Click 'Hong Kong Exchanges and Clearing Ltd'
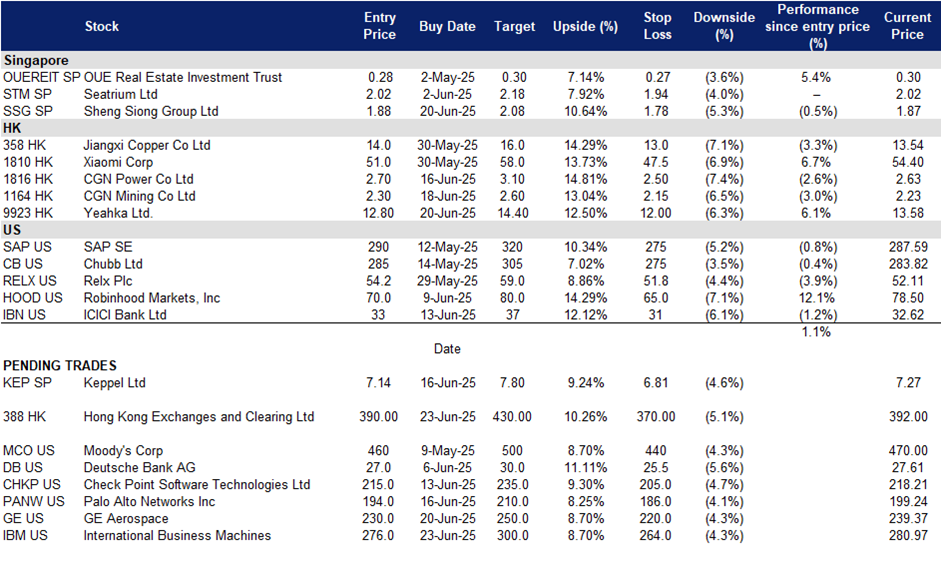 (199, 416)
